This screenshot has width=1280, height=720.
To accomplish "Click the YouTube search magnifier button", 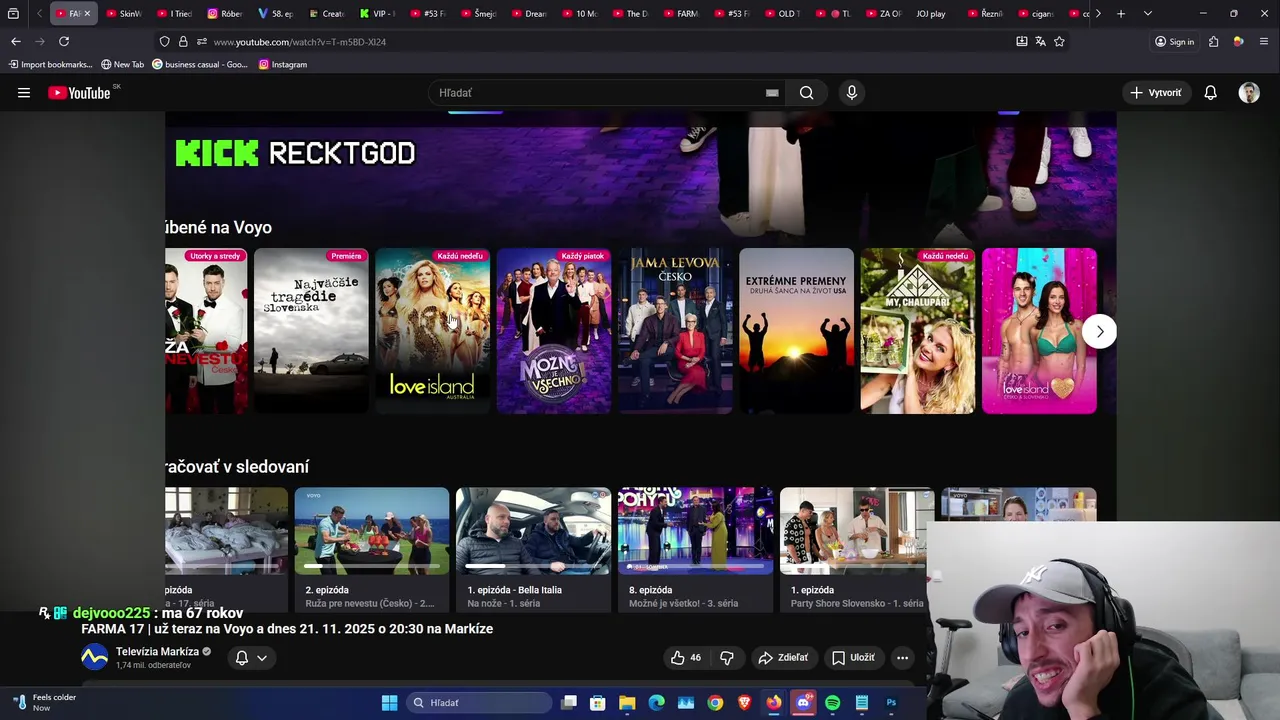I will click(x=806, y=93).
